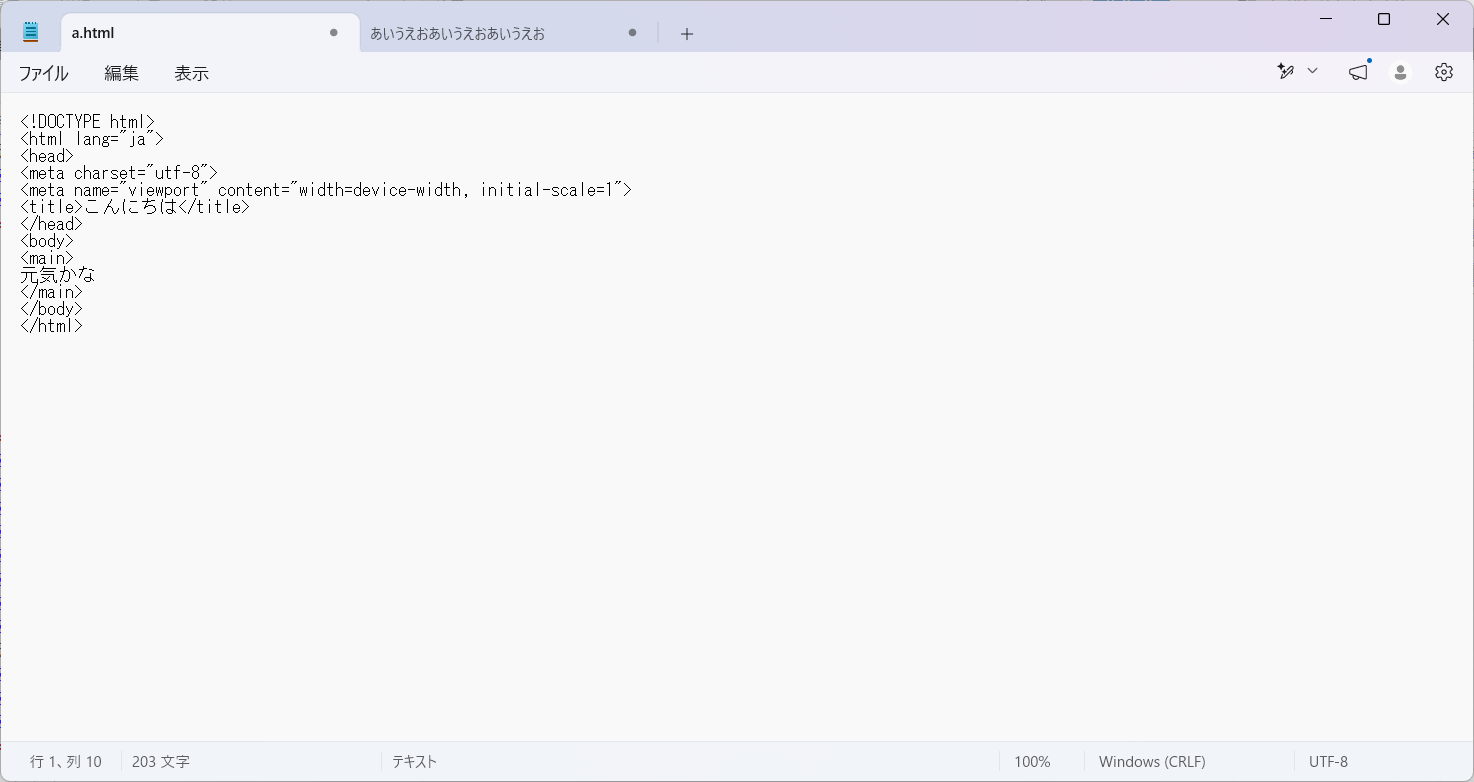Open the ファイル menu

click(x=43, y=73)
